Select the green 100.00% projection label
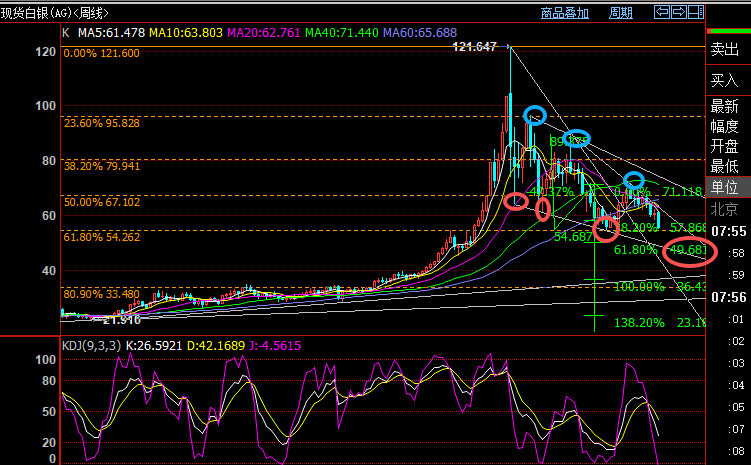The image size is (751, 465). coord(639,287)
